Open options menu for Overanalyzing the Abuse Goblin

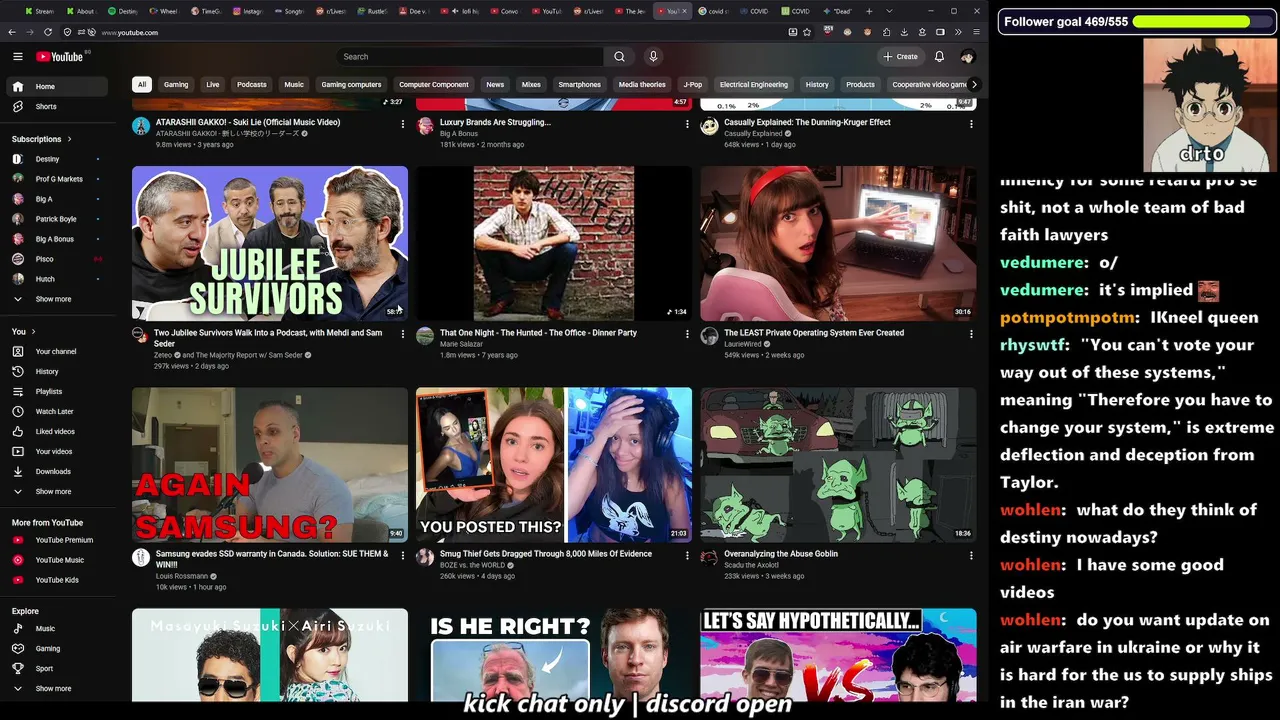coord(971,556)
